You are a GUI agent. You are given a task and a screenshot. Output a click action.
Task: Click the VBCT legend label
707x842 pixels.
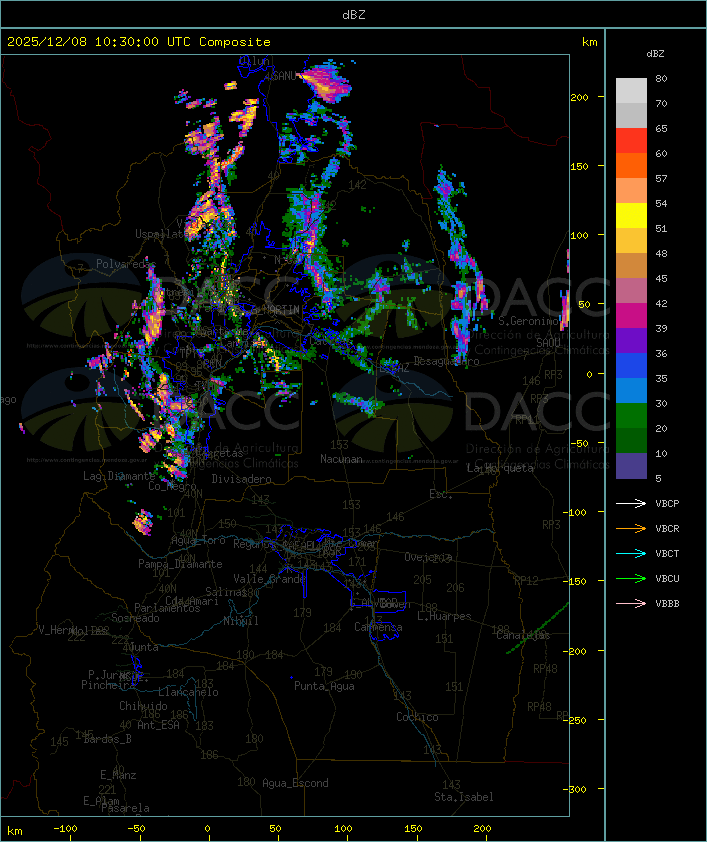[x=667, y=554]
